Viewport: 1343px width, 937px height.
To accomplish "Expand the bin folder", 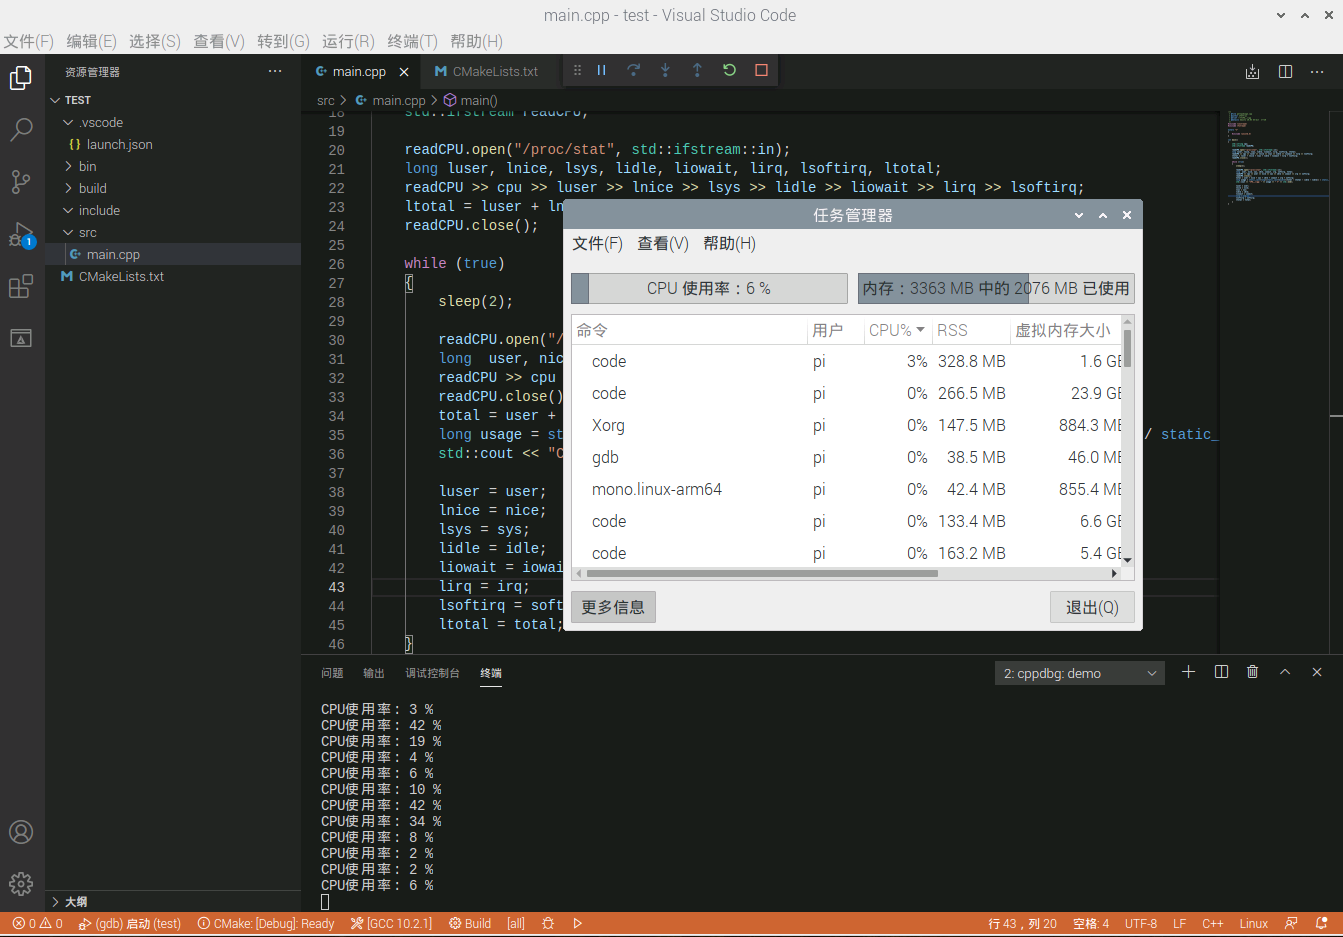I will [x=68, y=166].
